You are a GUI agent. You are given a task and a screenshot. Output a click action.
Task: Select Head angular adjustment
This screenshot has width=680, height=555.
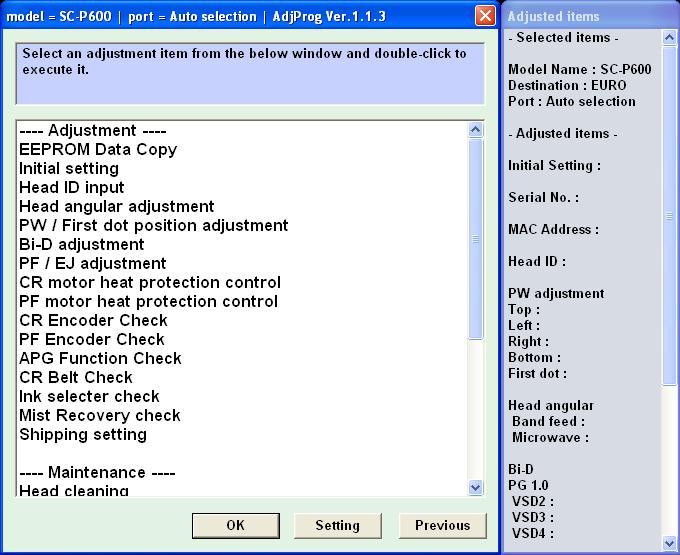tap(116, 207)
